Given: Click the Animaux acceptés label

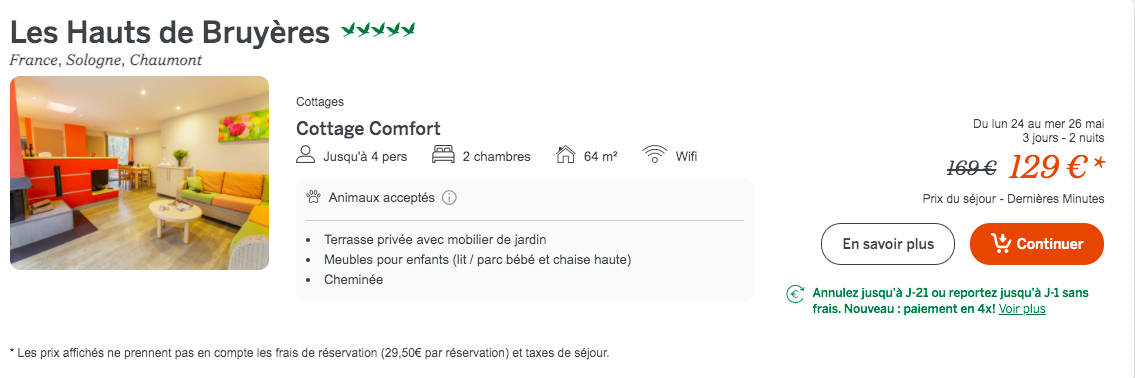Looking at the screenshot, I should tap(381, 198).
